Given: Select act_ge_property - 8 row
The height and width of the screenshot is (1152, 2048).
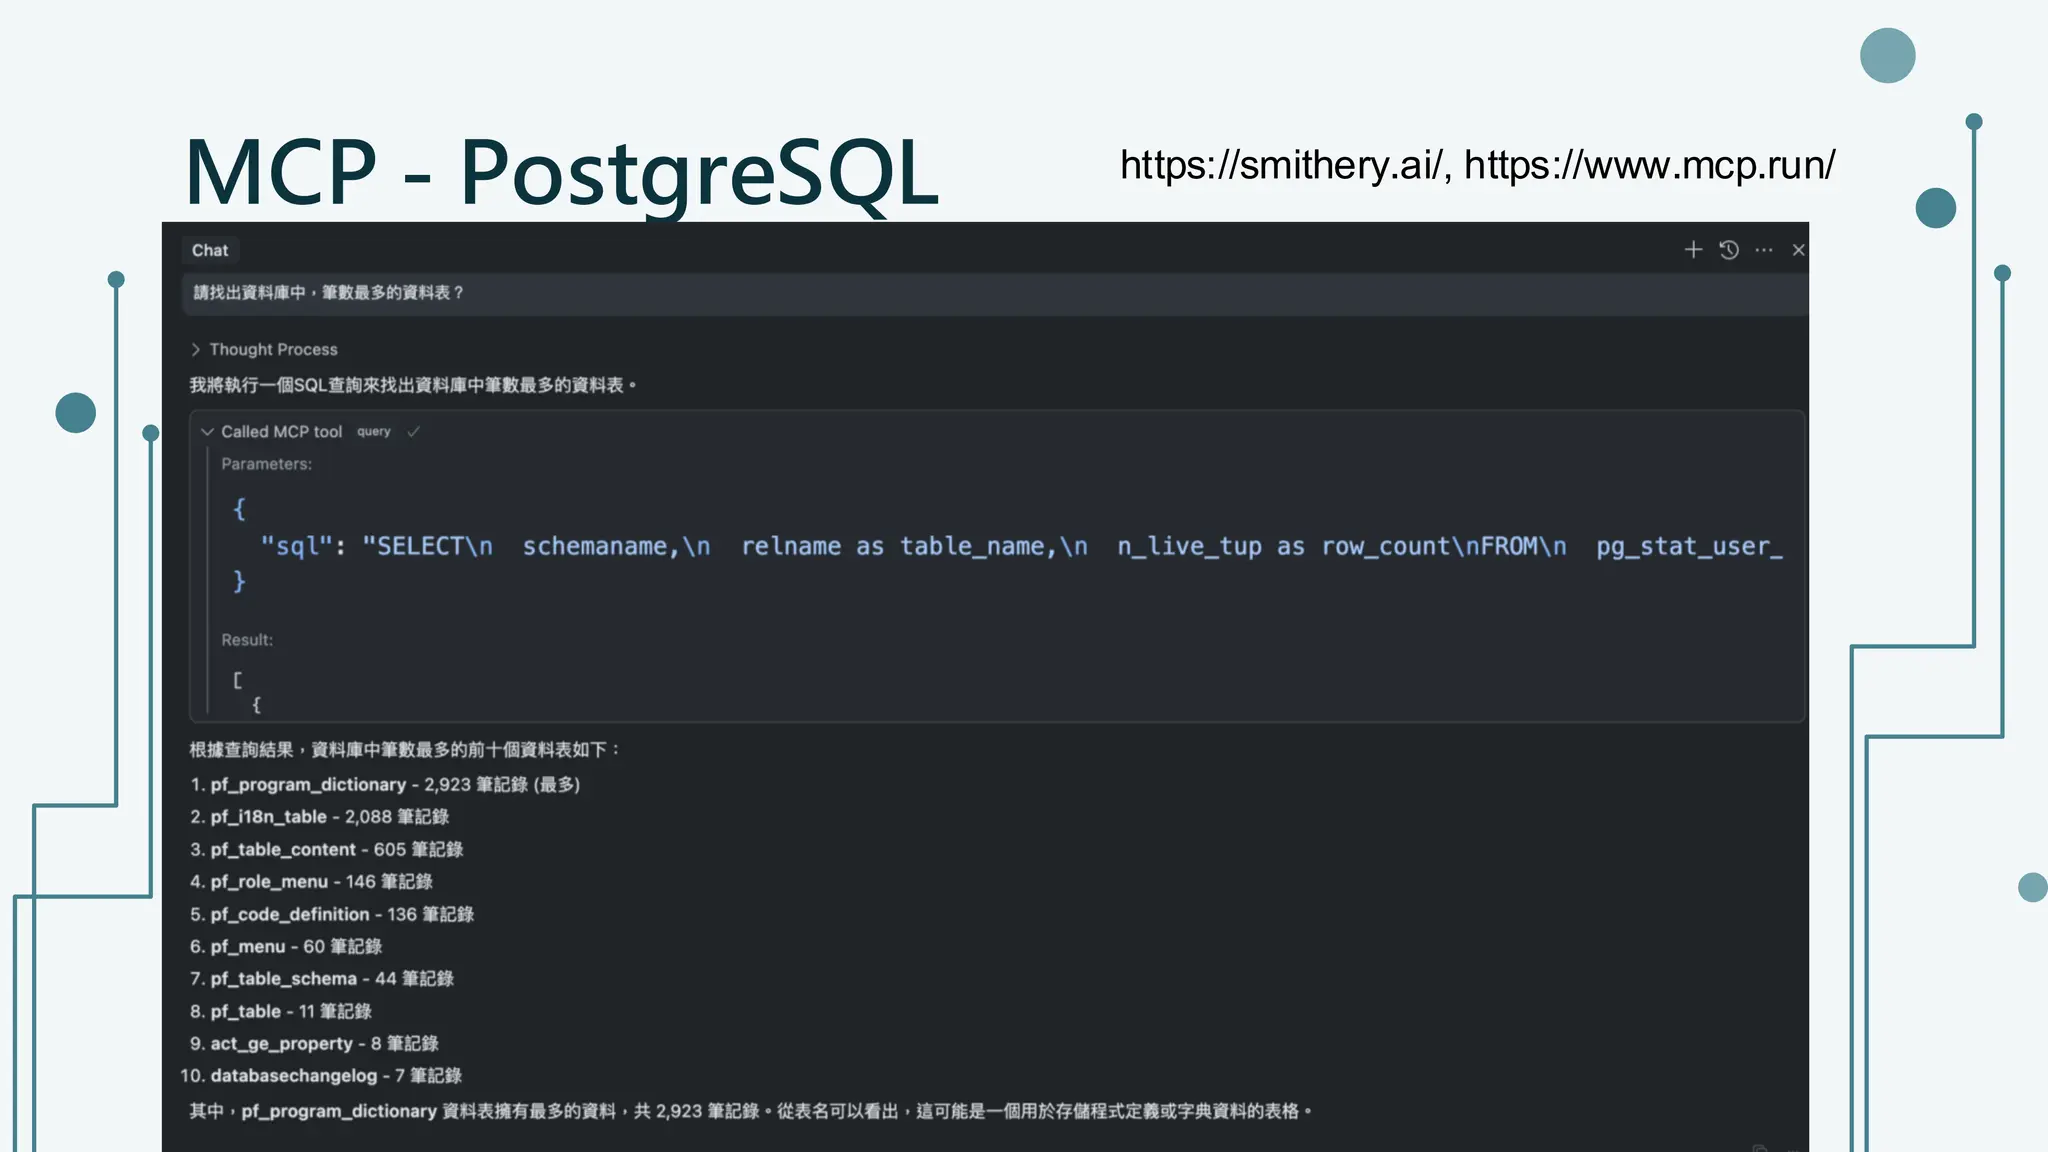Looking at the screenshot, I should tap(314, 1044).
